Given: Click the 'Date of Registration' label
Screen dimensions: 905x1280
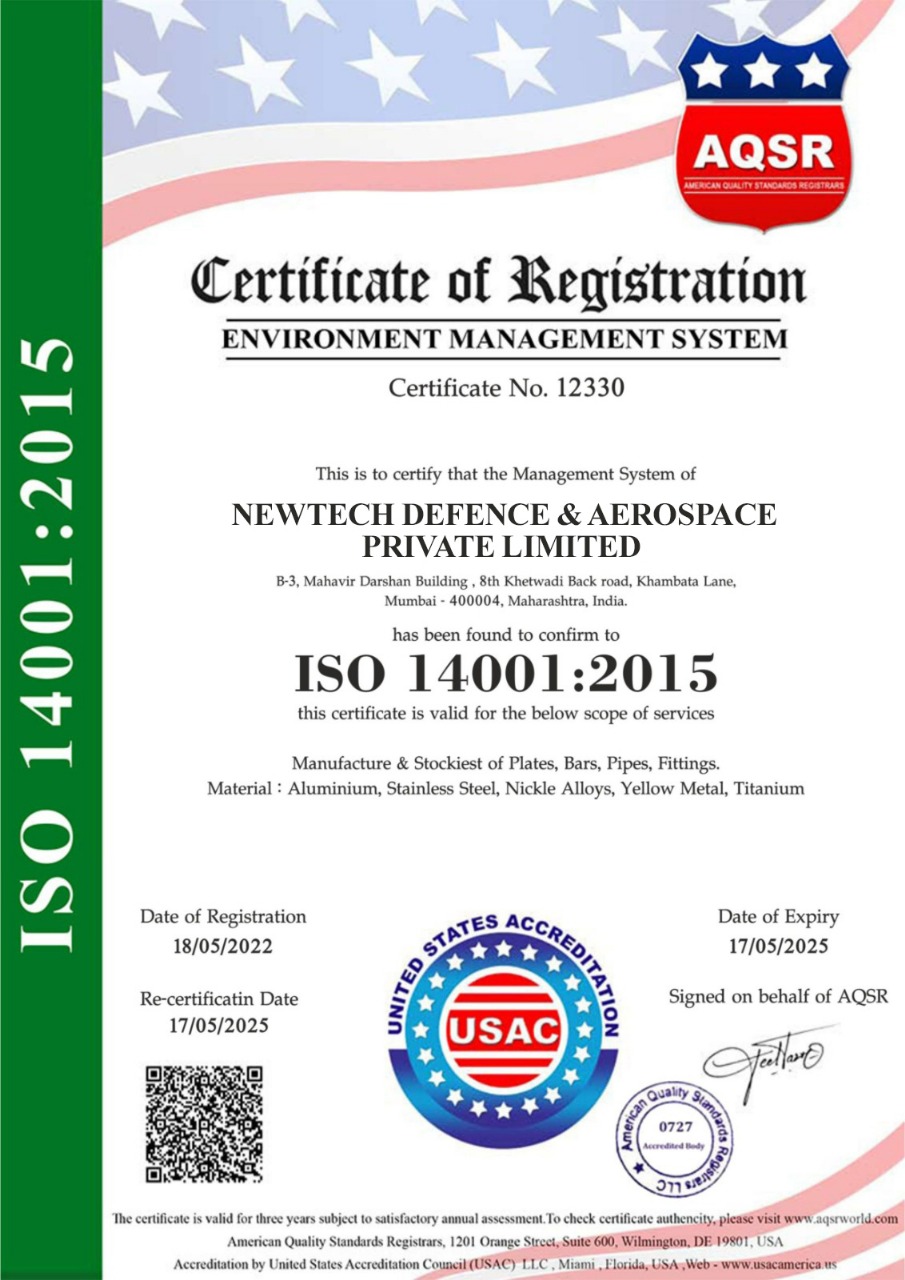Looking at the screenshot, I should coord(223,917).
